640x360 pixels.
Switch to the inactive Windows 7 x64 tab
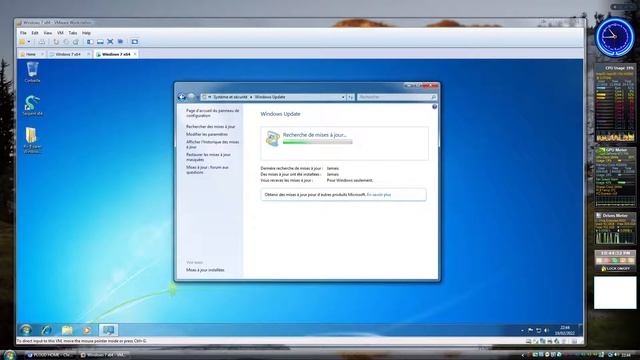(68, 54)
